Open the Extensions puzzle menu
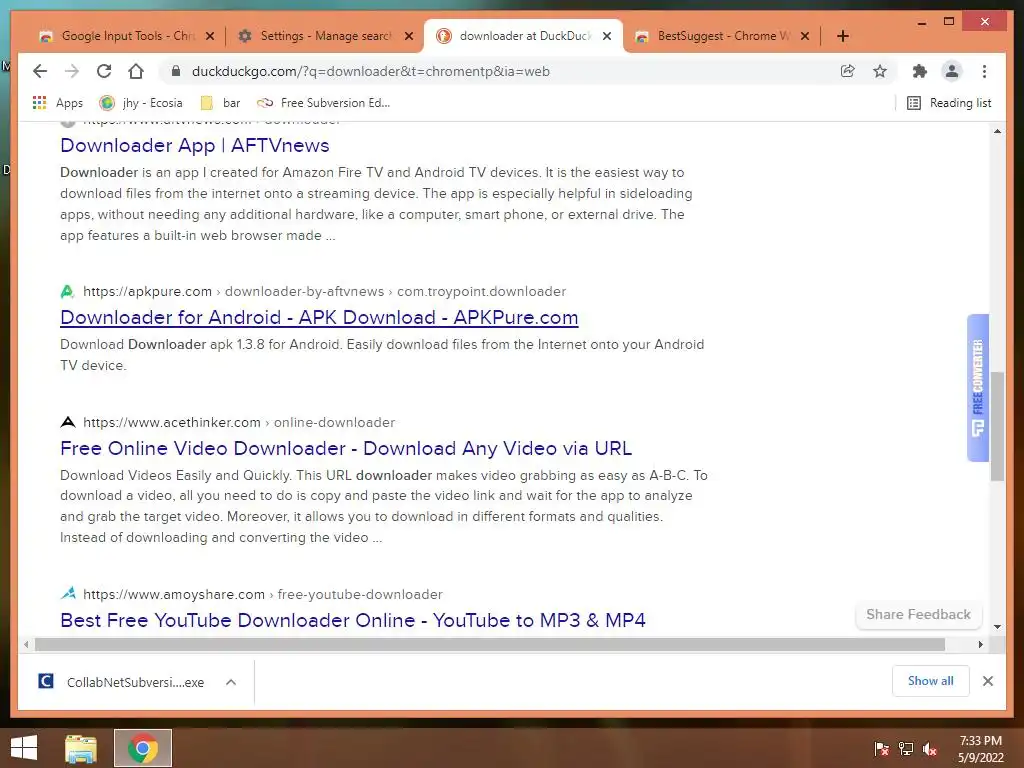Viewport: 1024px width, 768px height. pyautogui.click(x=920, y=71)
